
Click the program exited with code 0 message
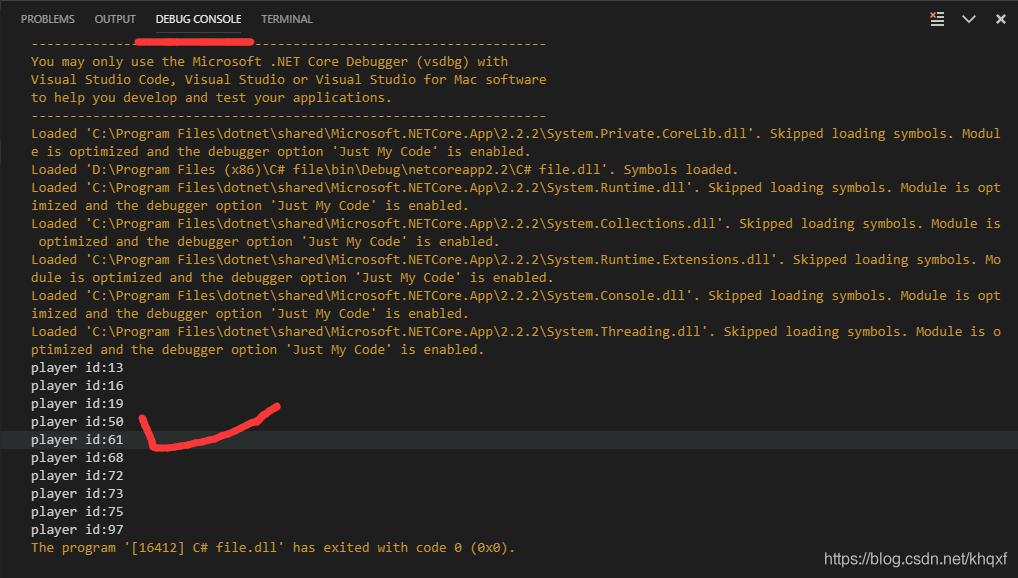[x=272, y=548]
